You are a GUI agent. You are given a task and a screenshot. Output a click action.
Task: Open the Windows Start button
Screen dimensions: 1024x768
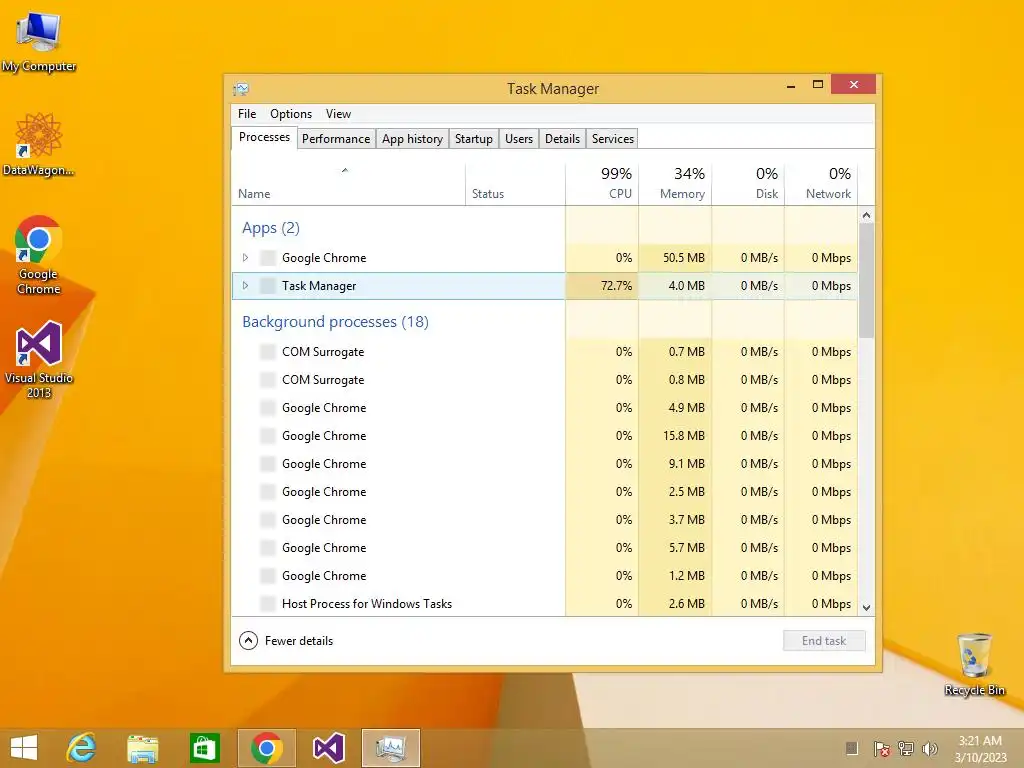24,748
